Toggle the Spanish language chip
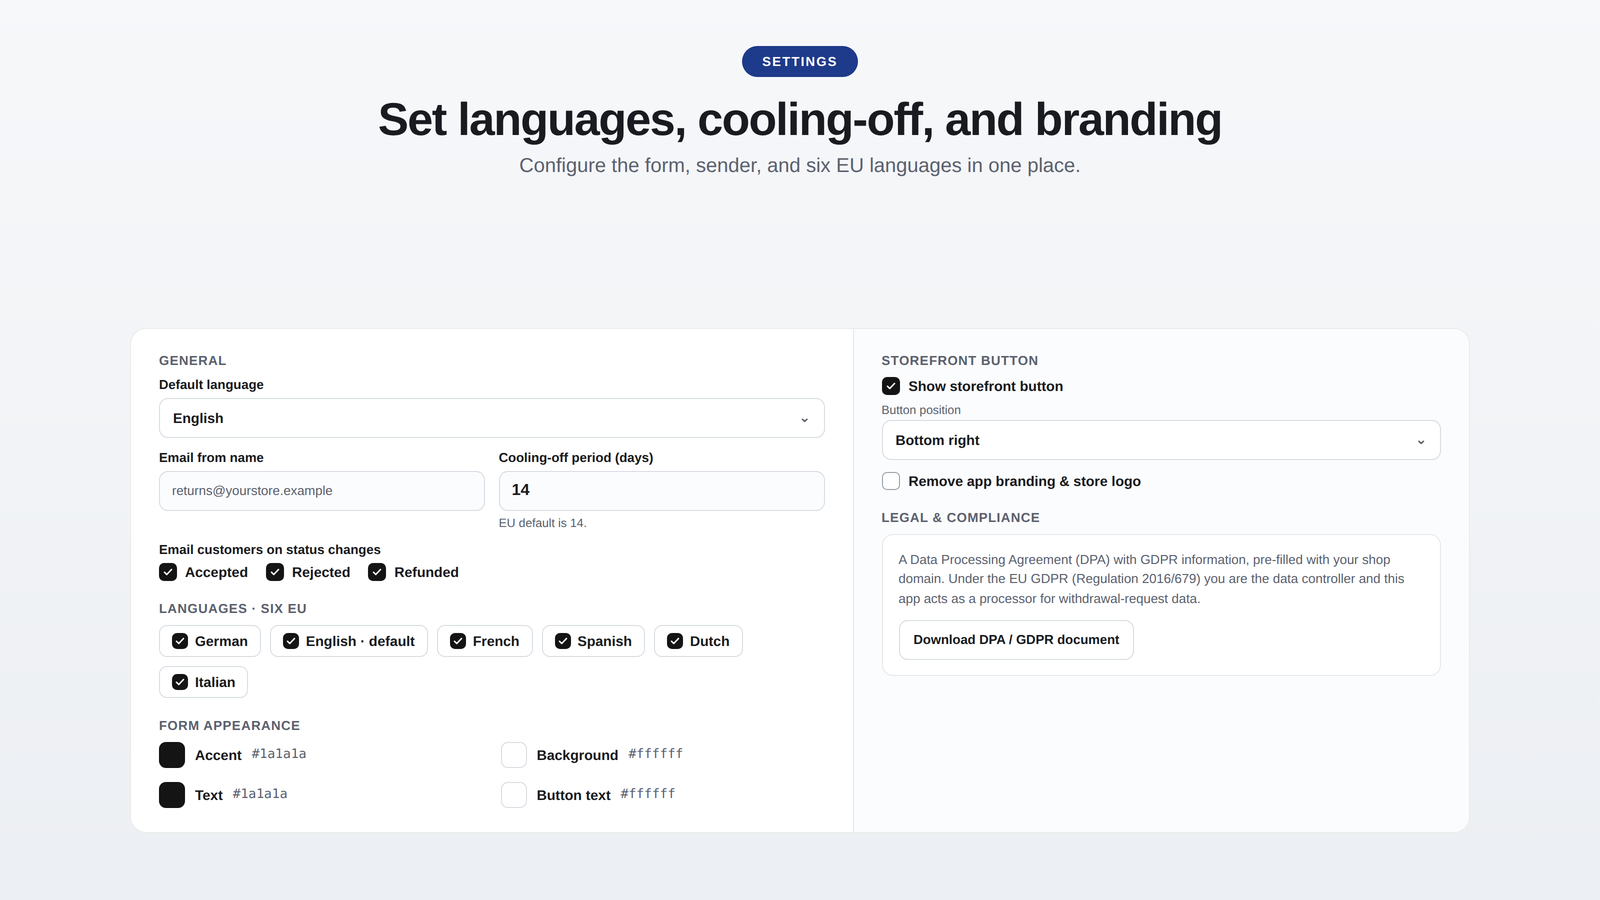 tap(593, 641)
